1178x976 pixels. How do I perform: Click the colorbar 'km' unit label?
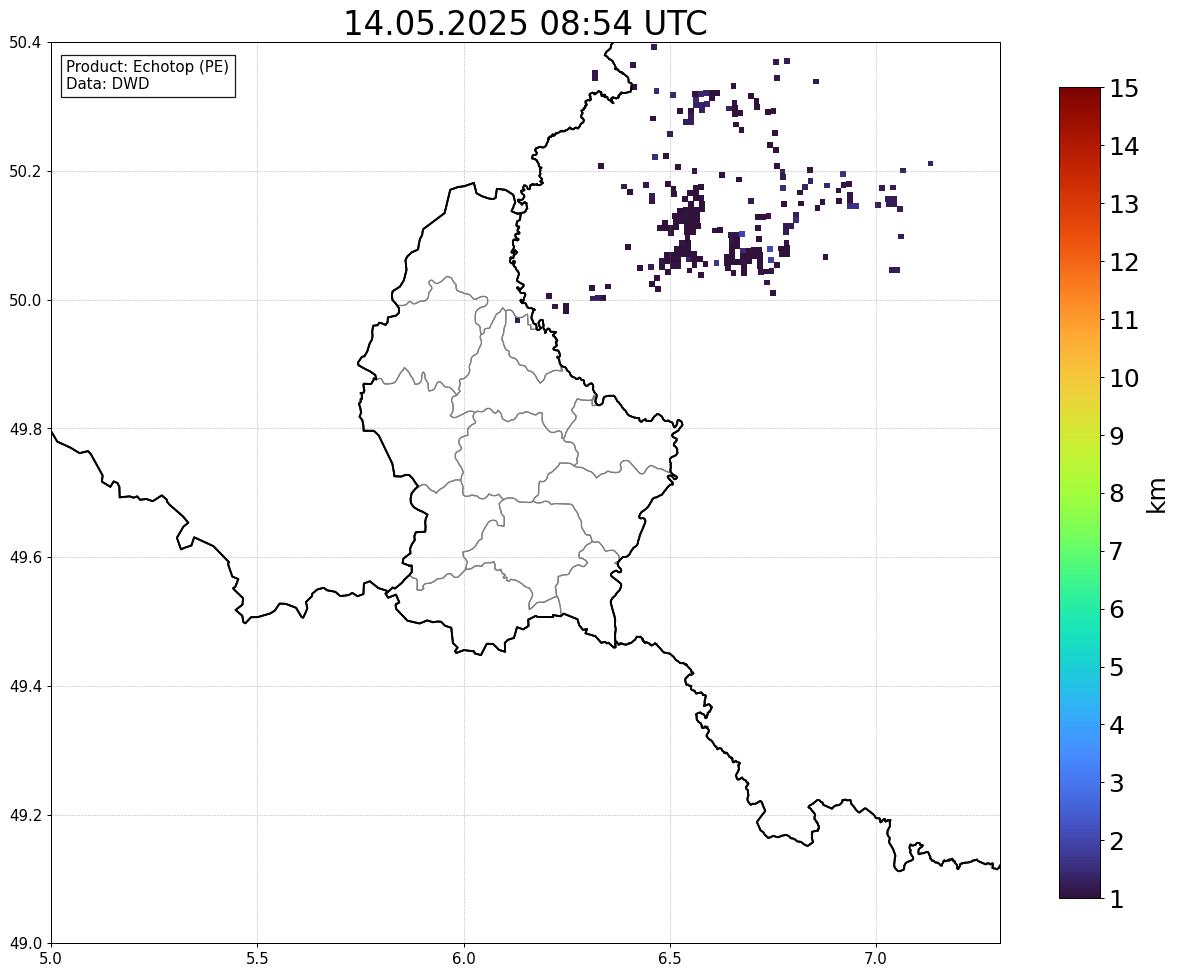coord(1156,495)
